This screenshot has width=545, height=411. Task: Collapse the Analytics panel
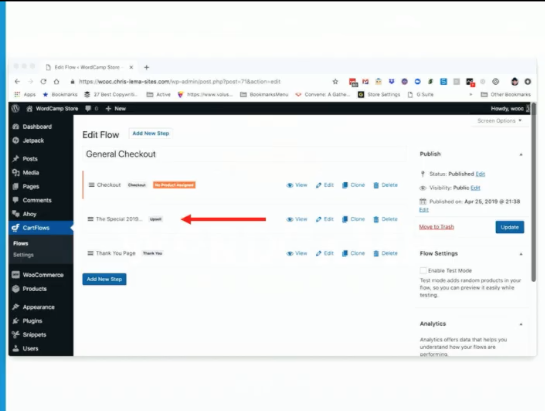[x=521, y=324]
